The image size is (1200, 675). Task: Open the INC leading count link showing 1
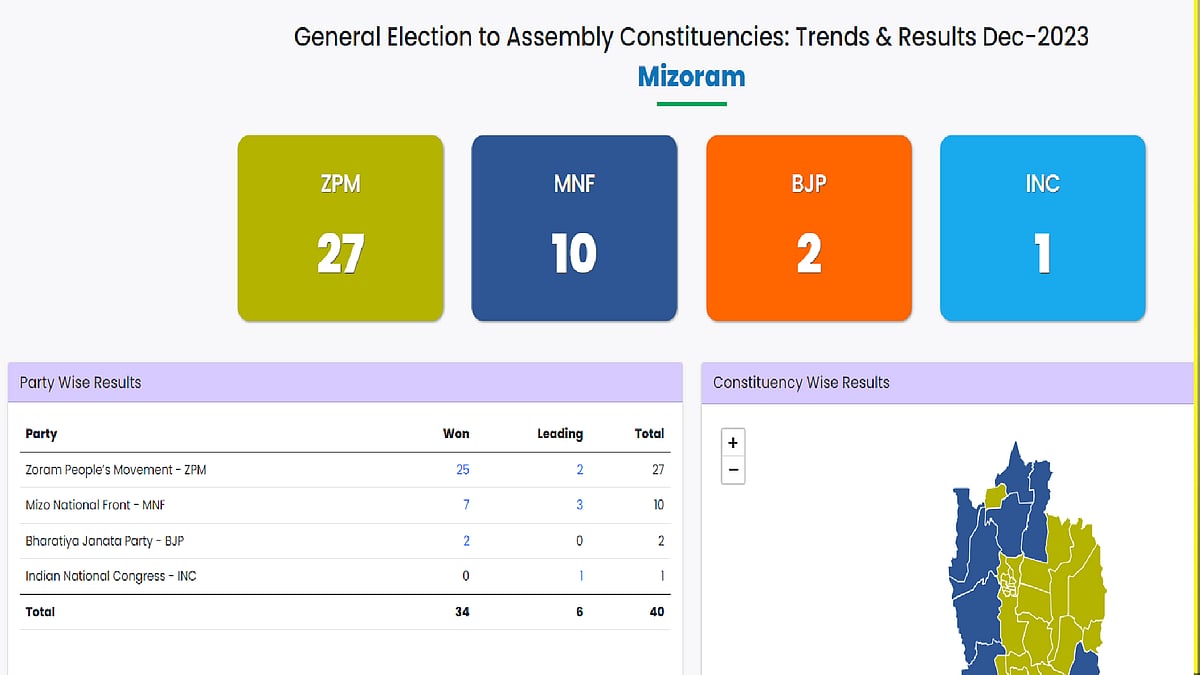581,576
